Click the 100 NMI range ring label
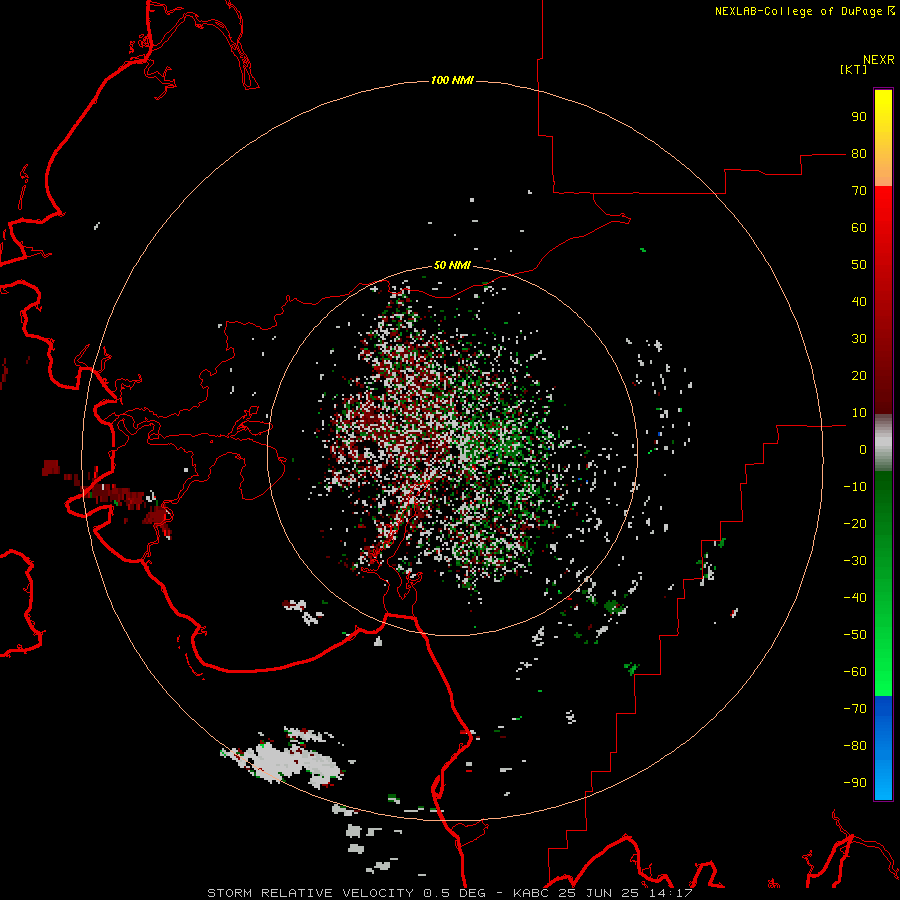Viewport: 900px width, 900px height. click(452, 80)
